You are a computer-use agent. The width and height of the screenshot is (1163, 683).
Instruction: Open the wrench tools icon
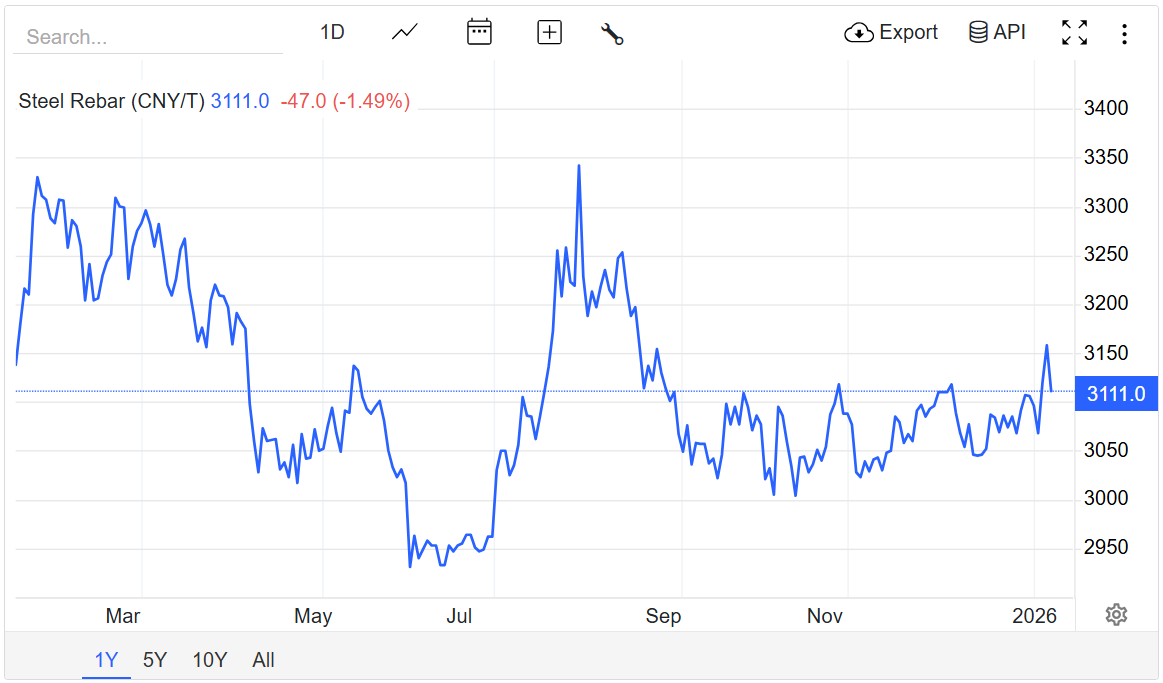click(612, 33)
